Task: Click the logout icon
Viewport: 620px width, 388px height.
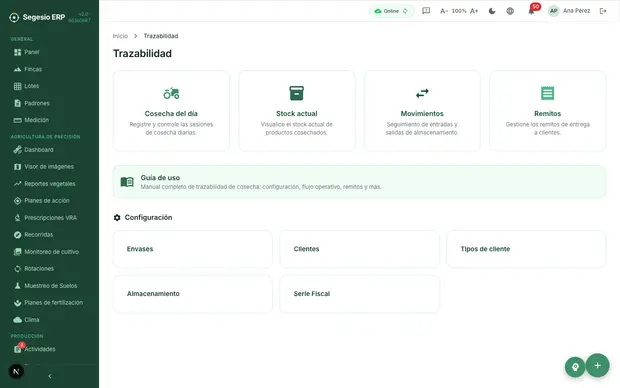Action: click(603, 11)
